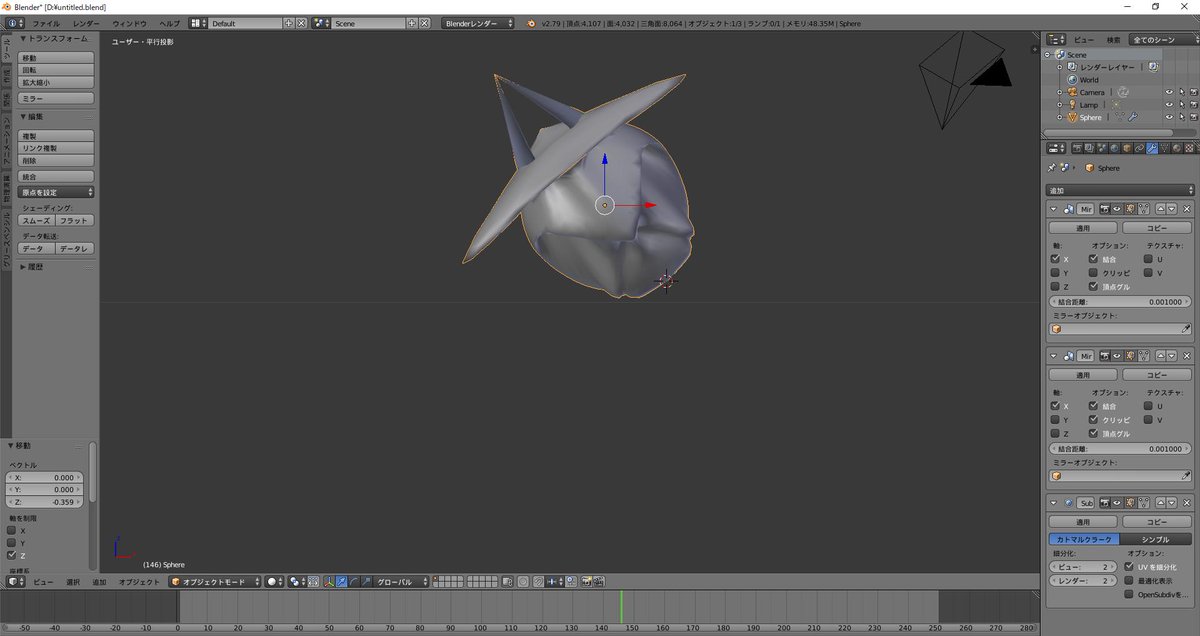Open the World properties tab icon
Viewport: 1200px width, 636px height.
coord(1114,148)
